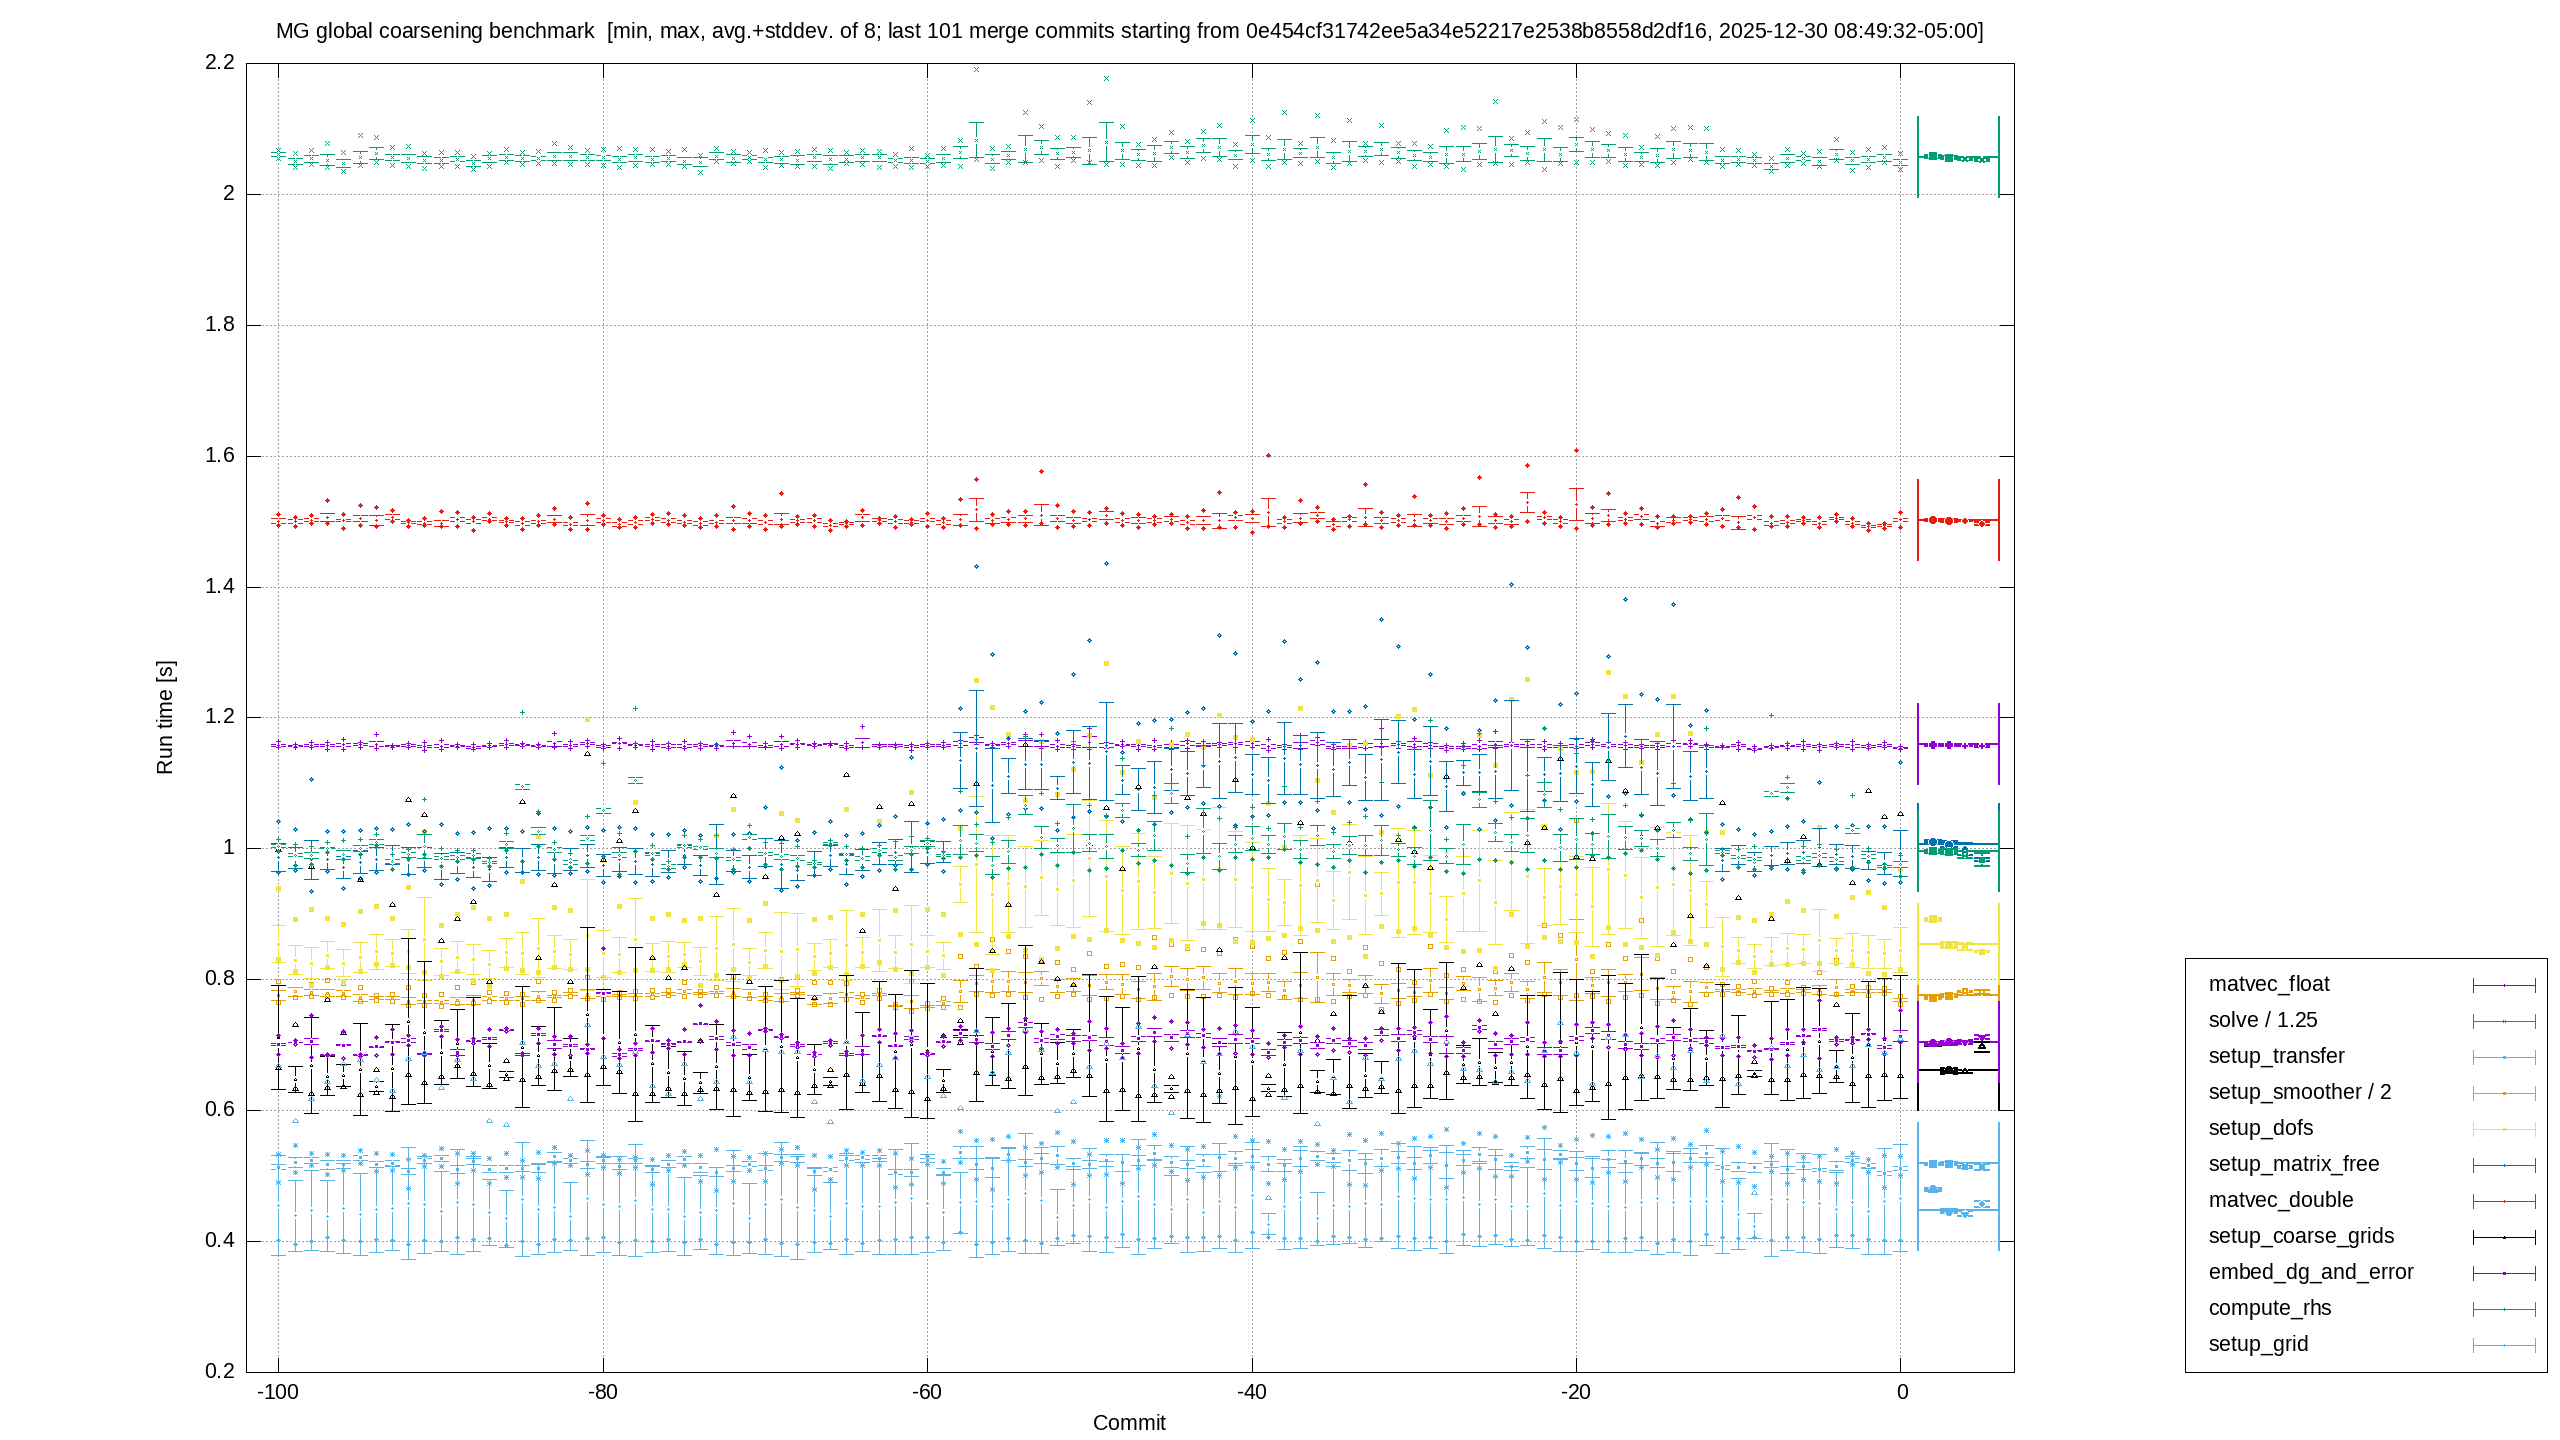Click the green solve summary bar near 2.05
The image size is (2560, 1440).
tap(1958, 157)
